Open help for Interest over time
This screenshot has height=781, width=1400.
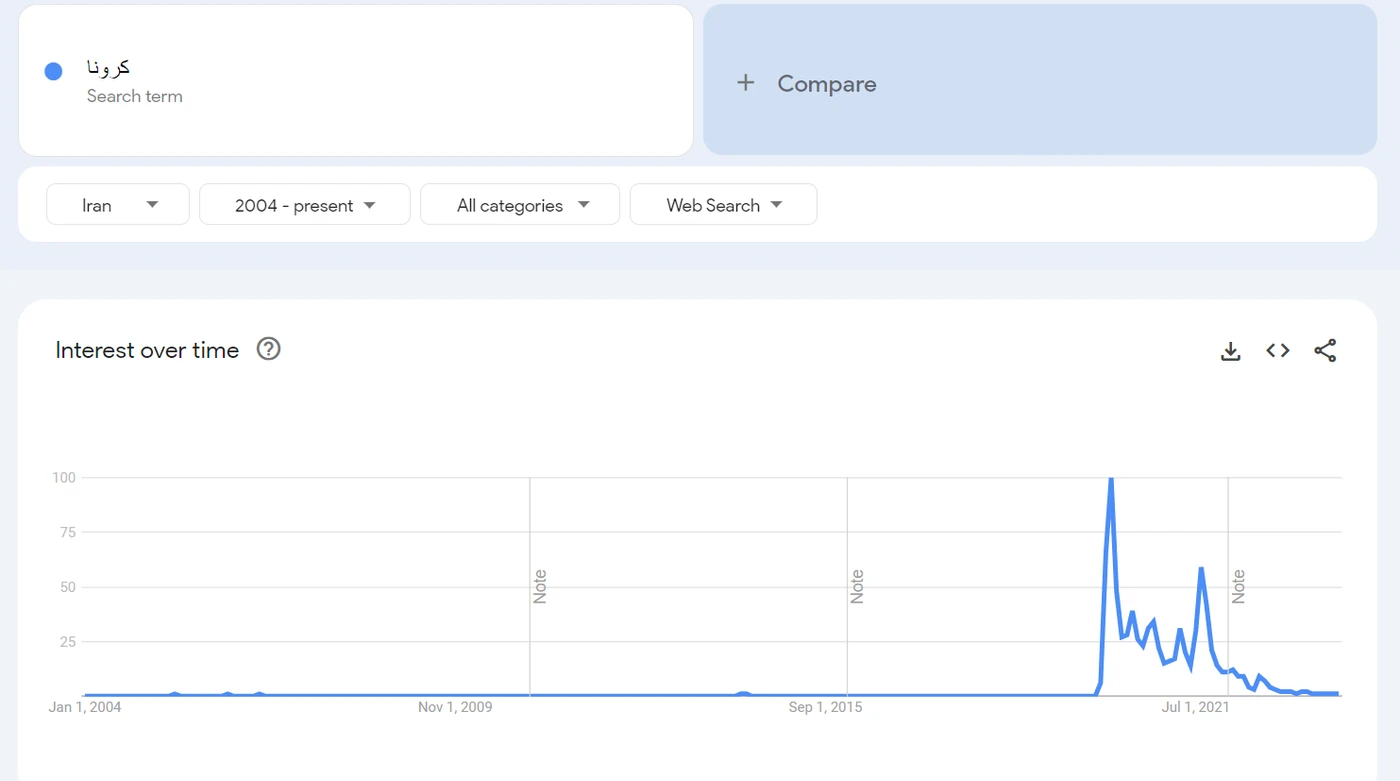coord(268,349)
